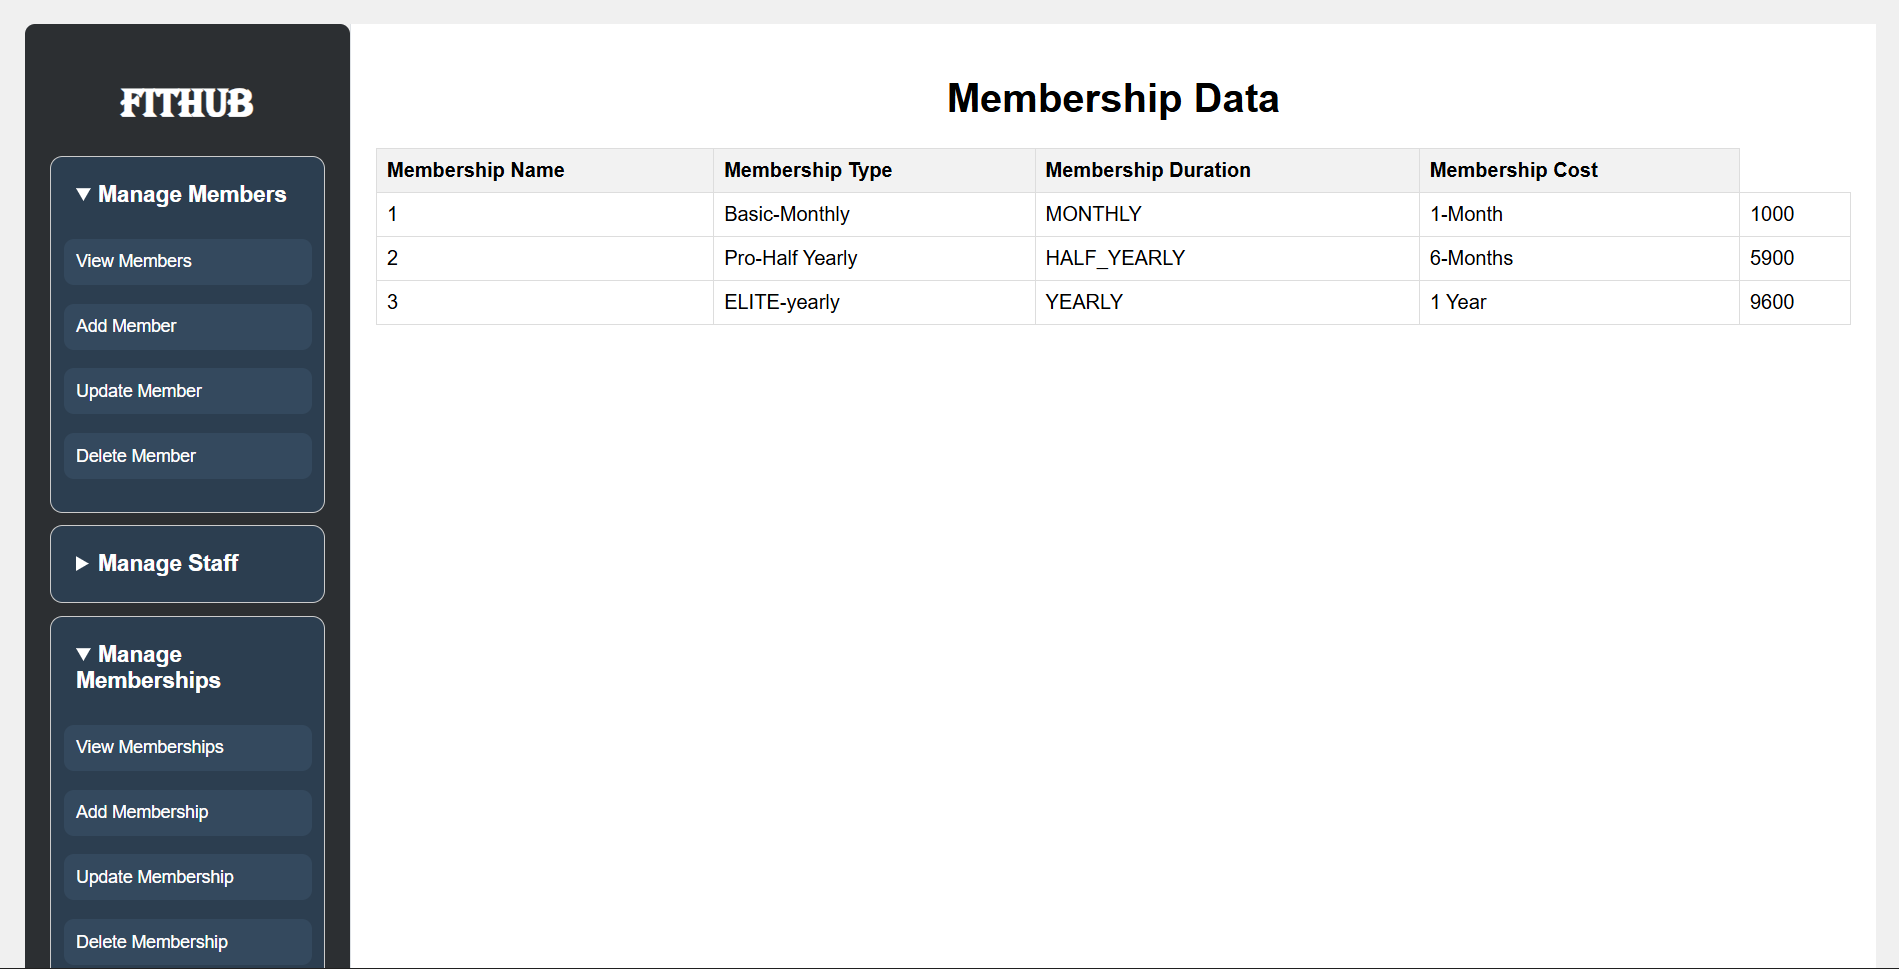Select the ELITE-yearly table cell
The image size is (1899, 969).
point(782,302)
